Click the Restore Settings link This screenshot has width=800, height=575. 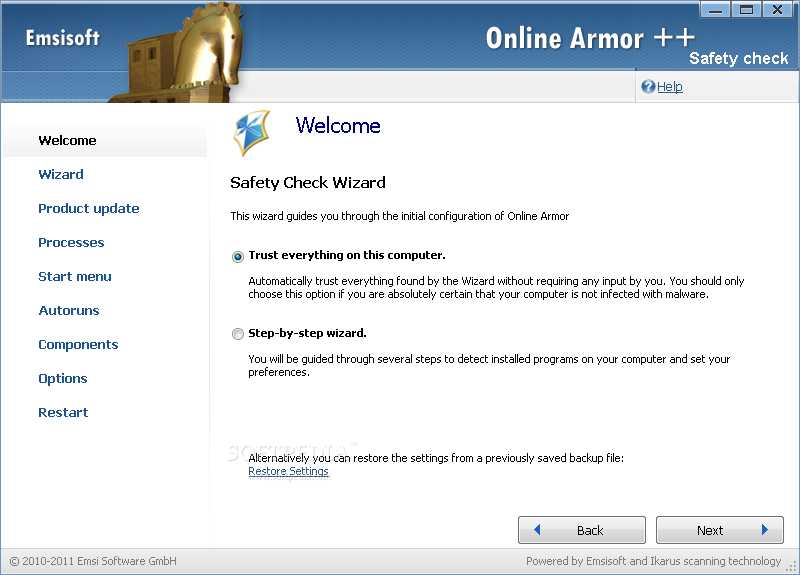[x=288, y=471]
